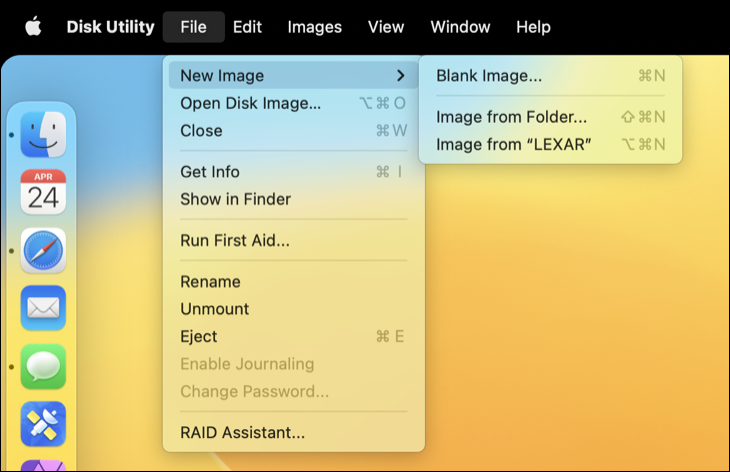Screen dimensions: 730x472
Task: Choose Show in Finder
Action: point(294,199)
